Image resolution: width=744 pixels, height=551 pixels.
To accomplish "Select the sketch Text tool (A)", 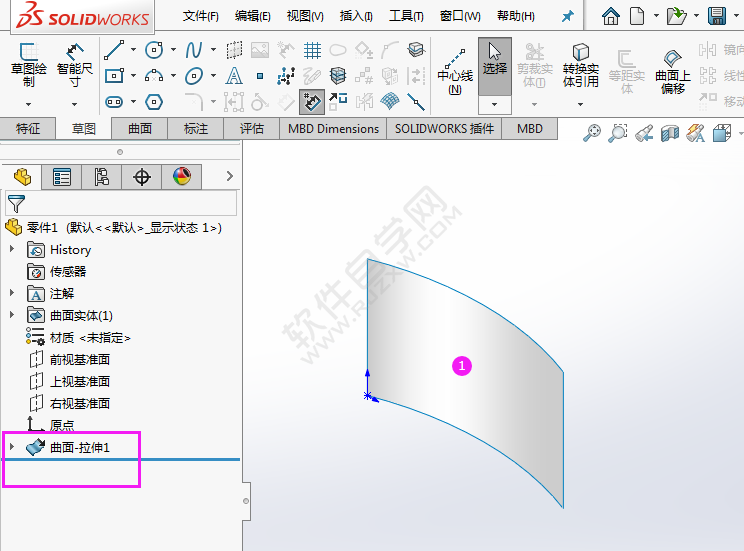I will click(233, 75).
